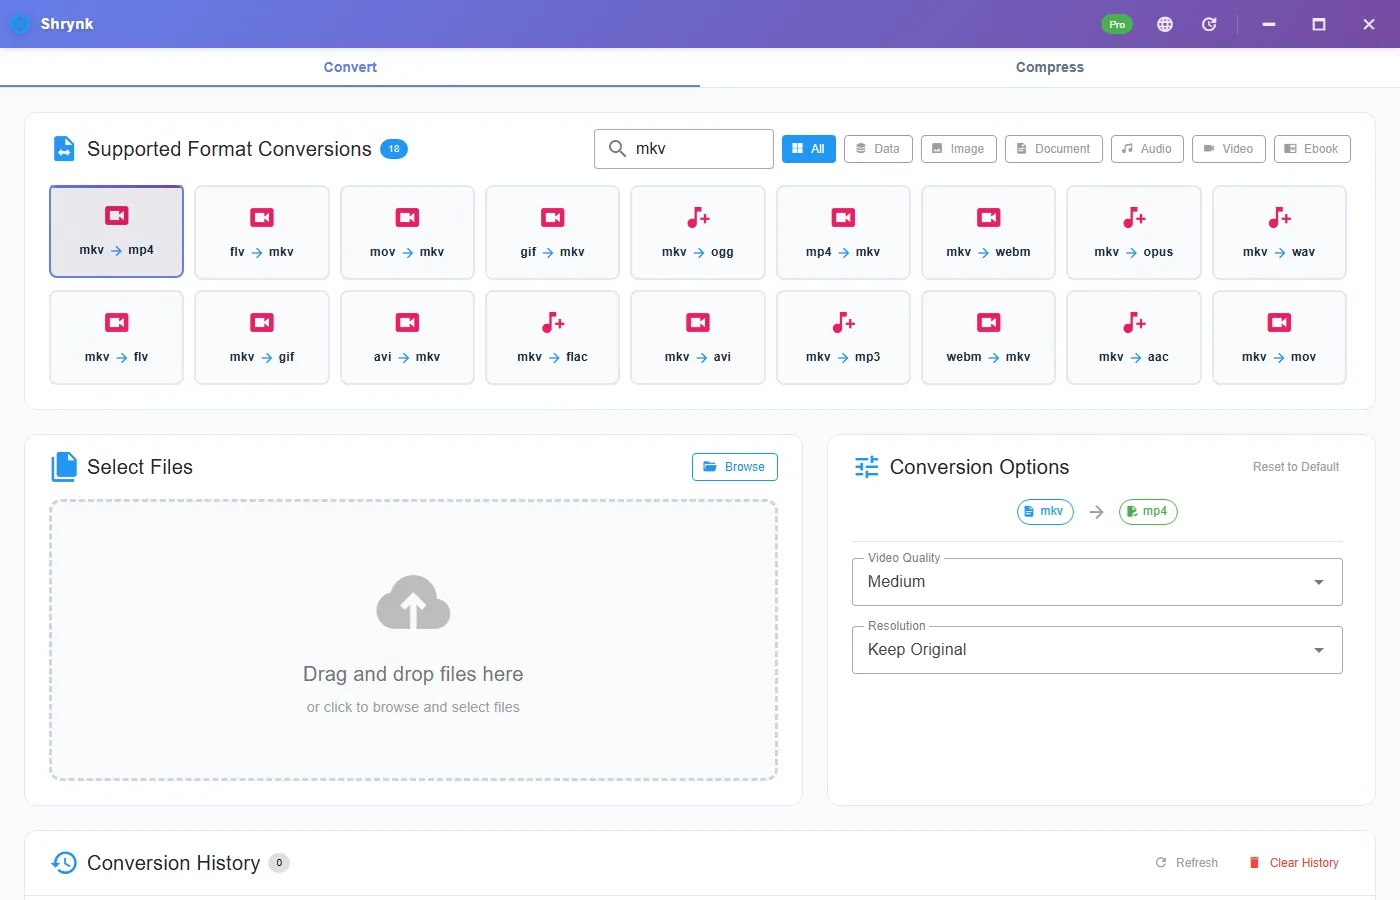Screen dimensions: 1400x900
Task: Select the mp4 to mkv card
Action: [x=843, y=232]
